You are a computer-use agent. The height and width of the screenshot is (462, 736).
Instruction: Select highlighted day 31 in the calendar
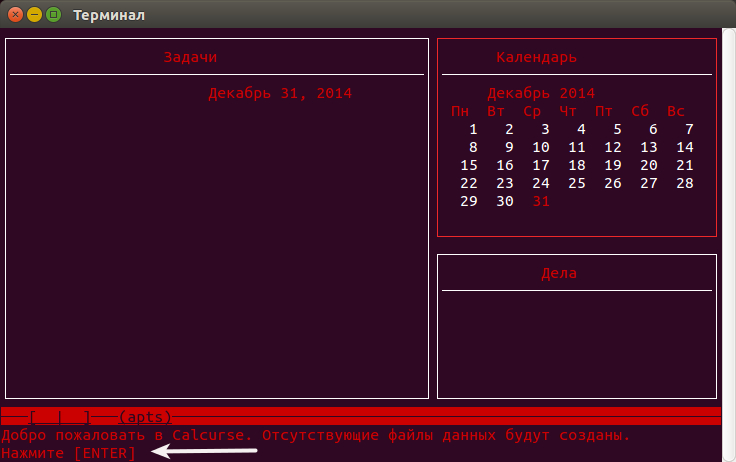point(541,201)
